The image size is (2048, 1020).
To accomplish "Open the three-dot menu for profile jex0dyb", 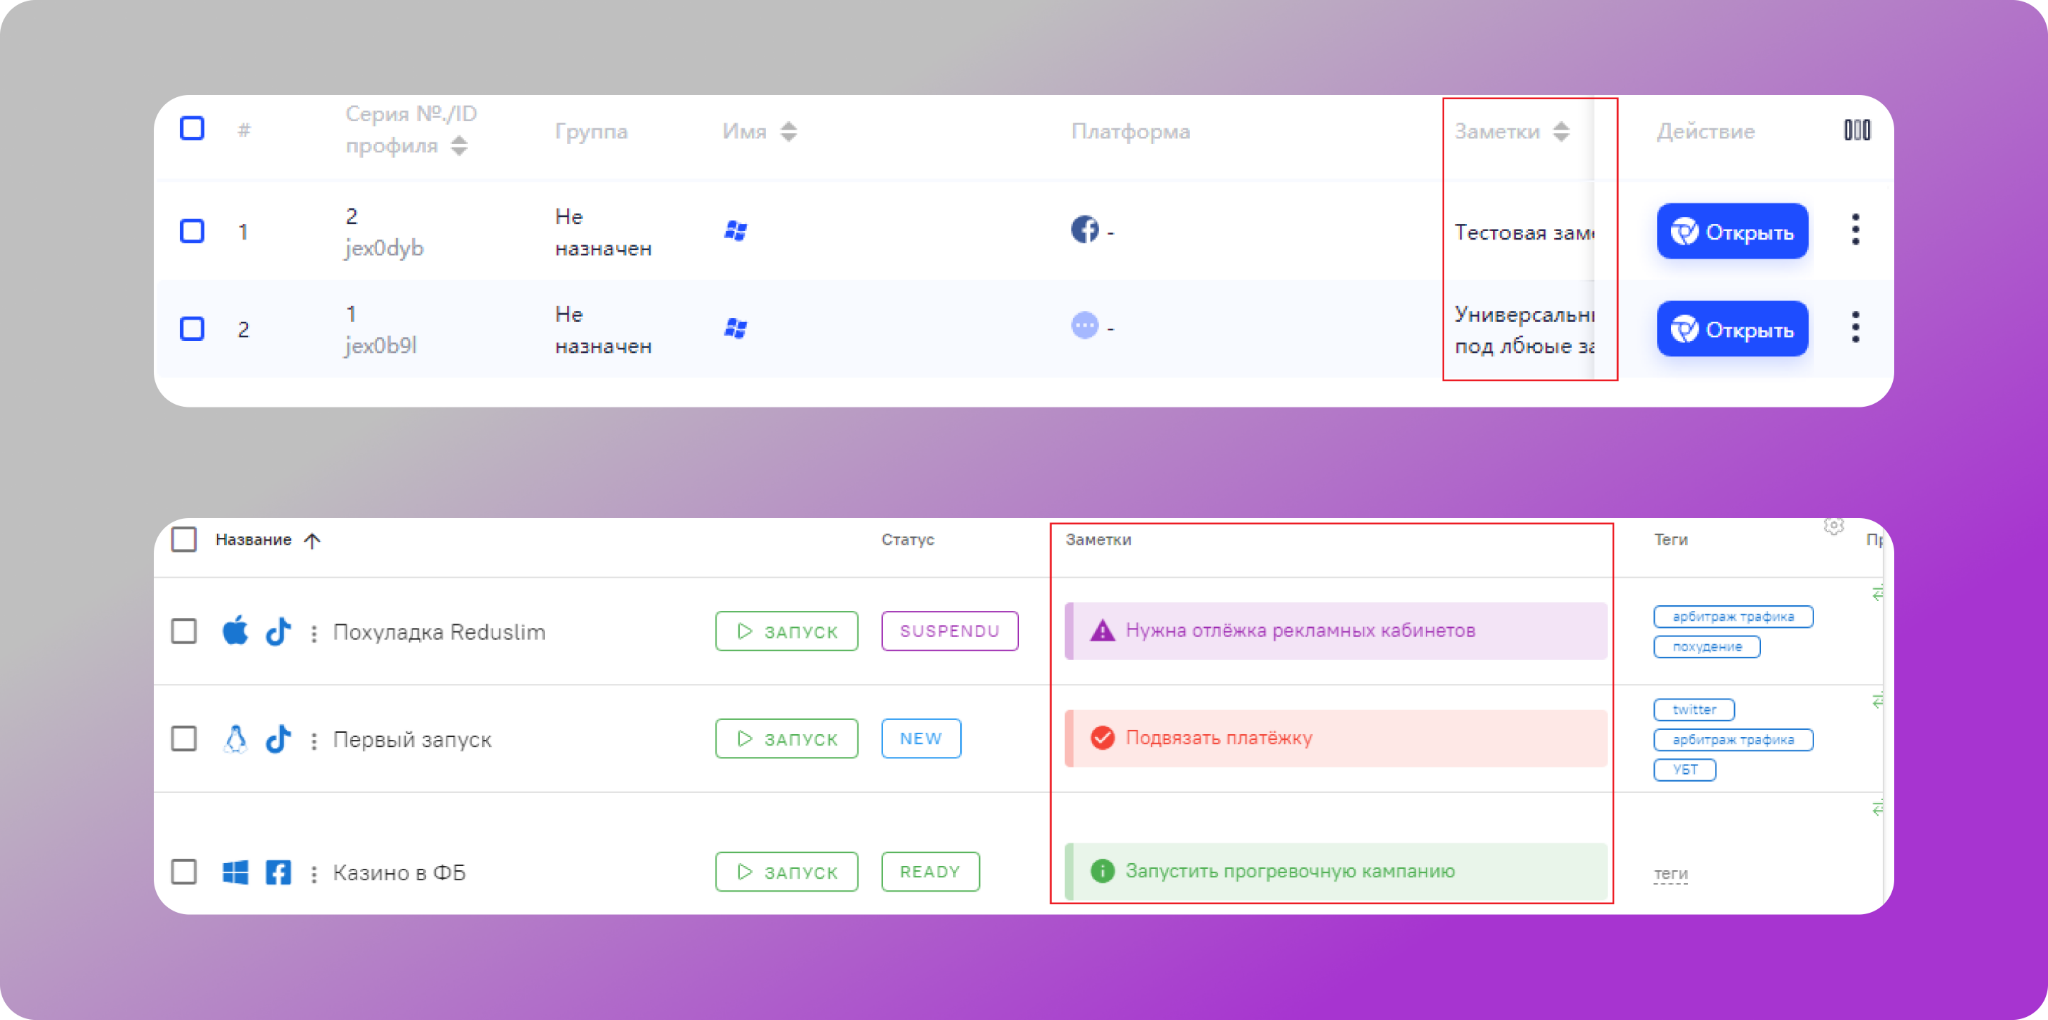I will point(1855,230).
